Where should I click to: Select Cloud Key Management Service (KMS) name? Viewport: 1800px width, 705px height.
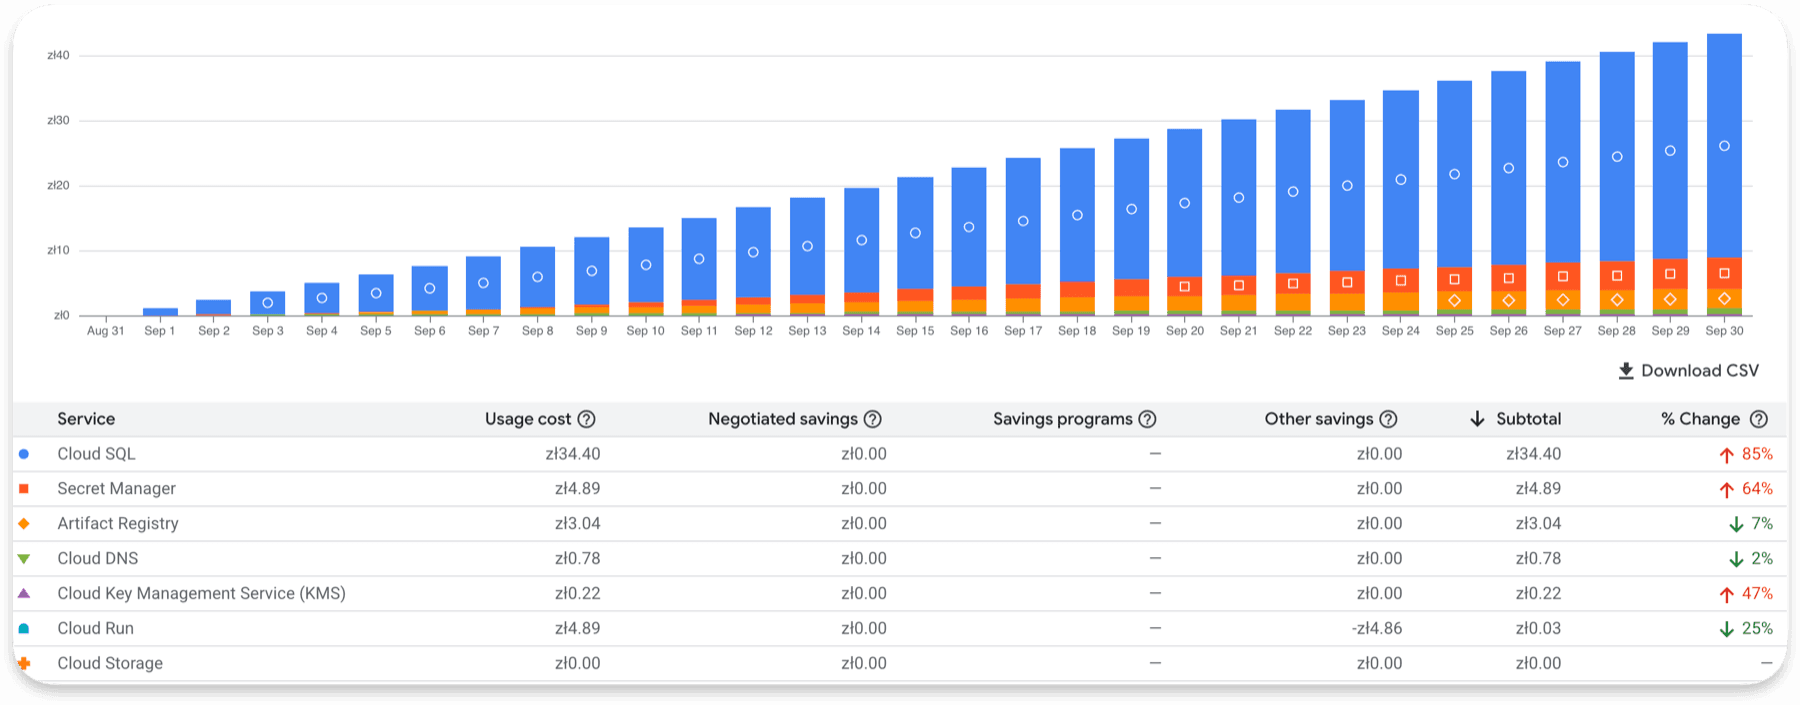[201, 594]
